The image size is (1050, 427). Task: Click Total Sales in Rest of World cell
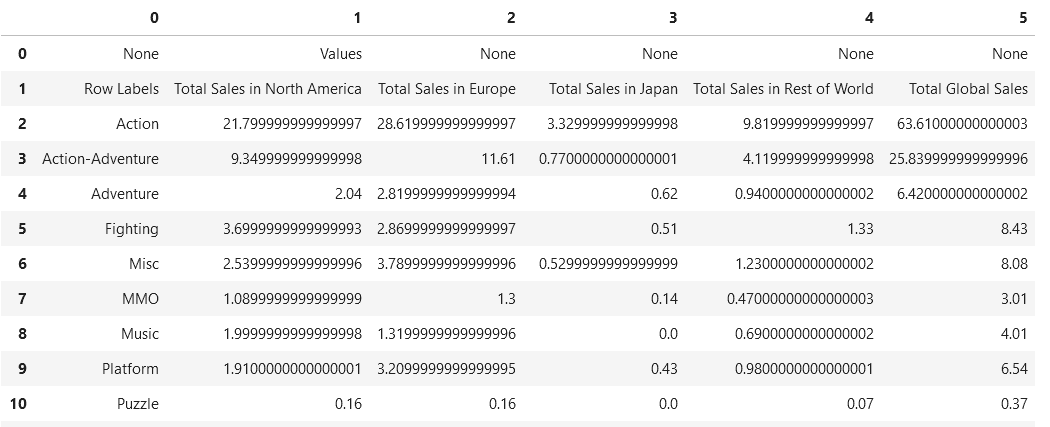[783, 89]
